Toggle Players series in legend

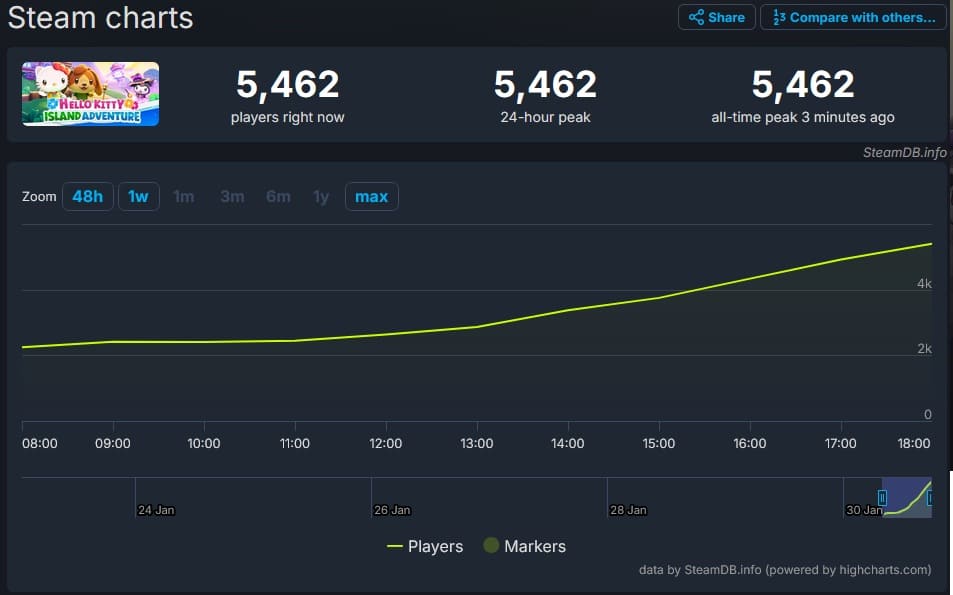(x=425, y=546)
